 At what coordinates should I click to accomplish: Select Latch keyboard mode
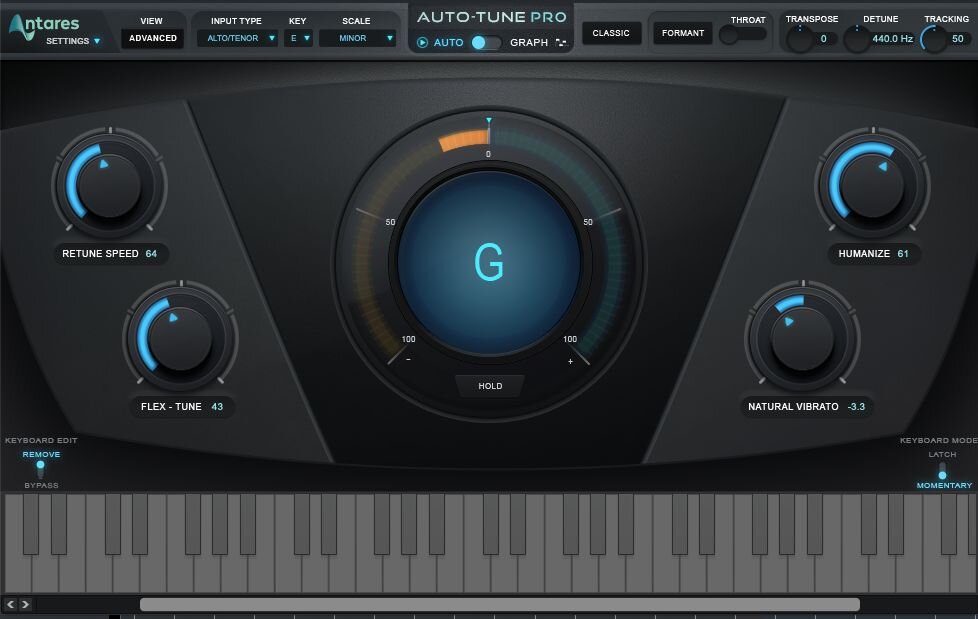tap(942, 454)
